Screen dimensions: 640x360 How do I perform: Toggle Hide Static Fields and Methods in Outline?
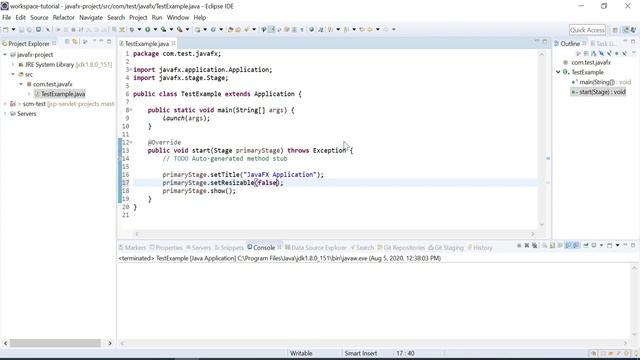(609, 53)
